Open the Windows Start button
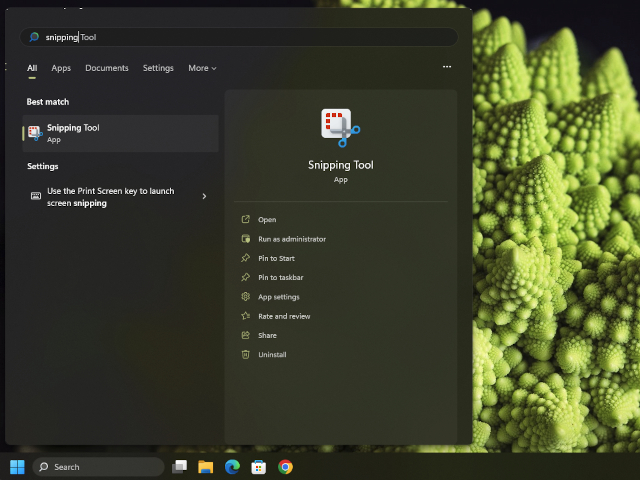640x480 pixels. [17, 467]
